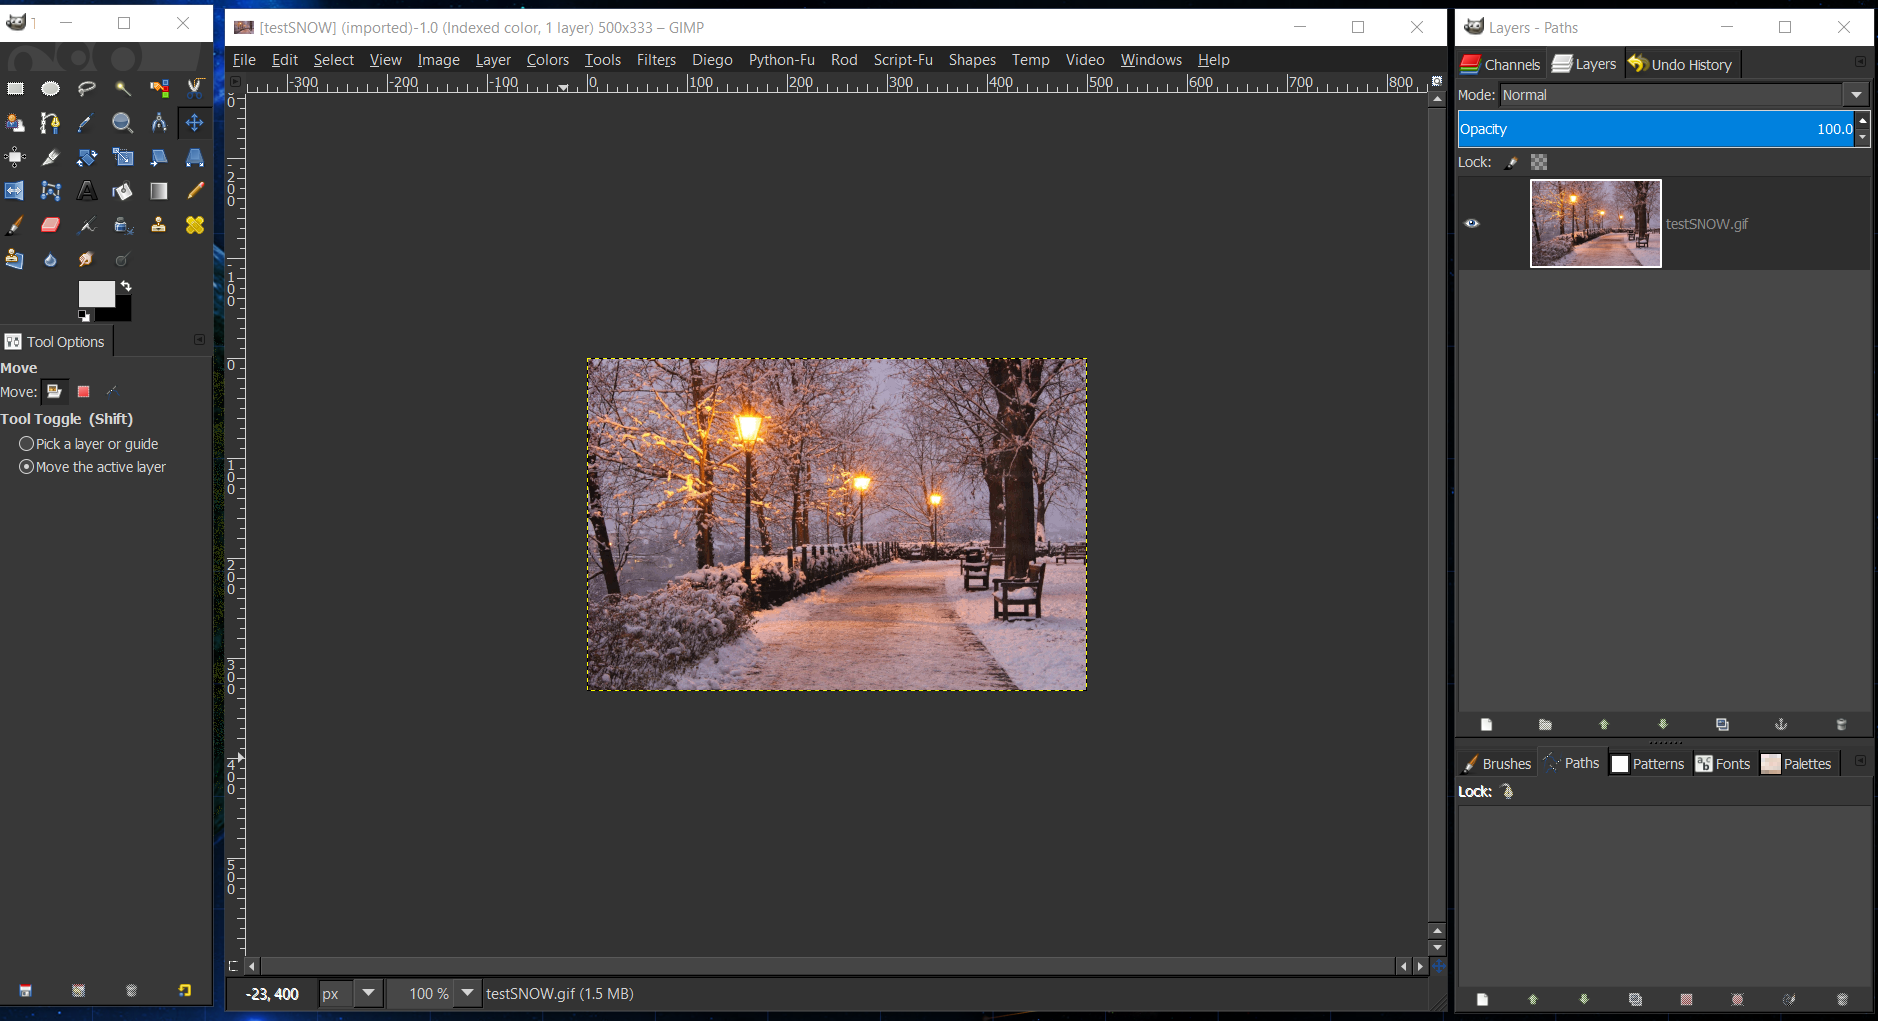Select the Heal tool bandage icon
1878x1021 pixels.
click(195, 225)
